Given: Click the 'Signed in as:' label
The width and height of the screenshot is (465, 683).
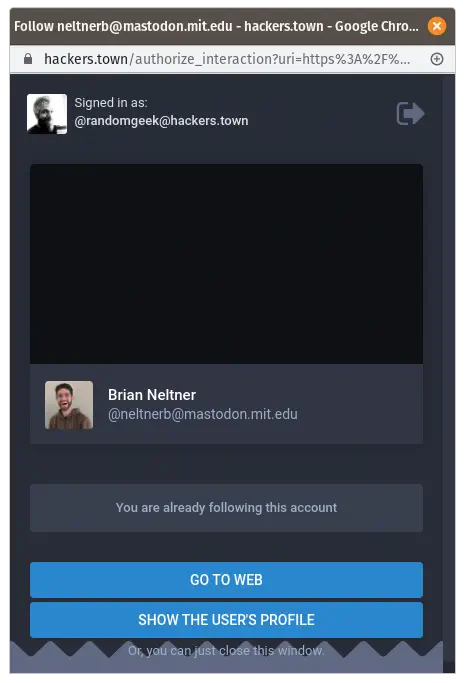Looking at the screenshot, I should 111,103.
